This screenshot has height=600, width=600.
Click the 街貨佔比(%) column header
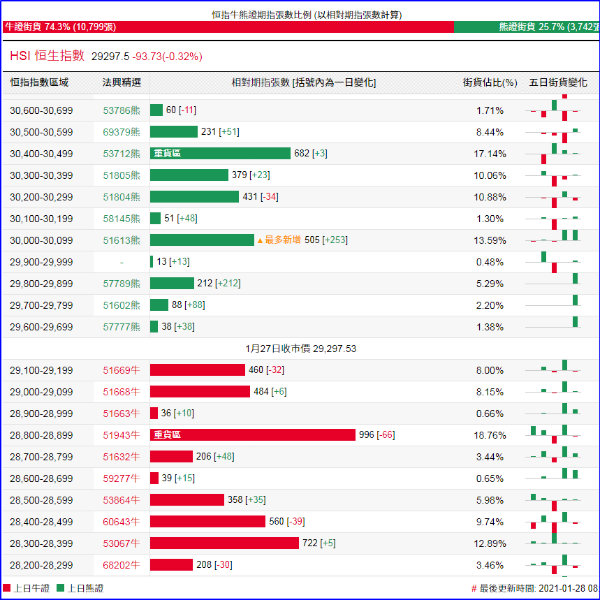tap(490, 82)
